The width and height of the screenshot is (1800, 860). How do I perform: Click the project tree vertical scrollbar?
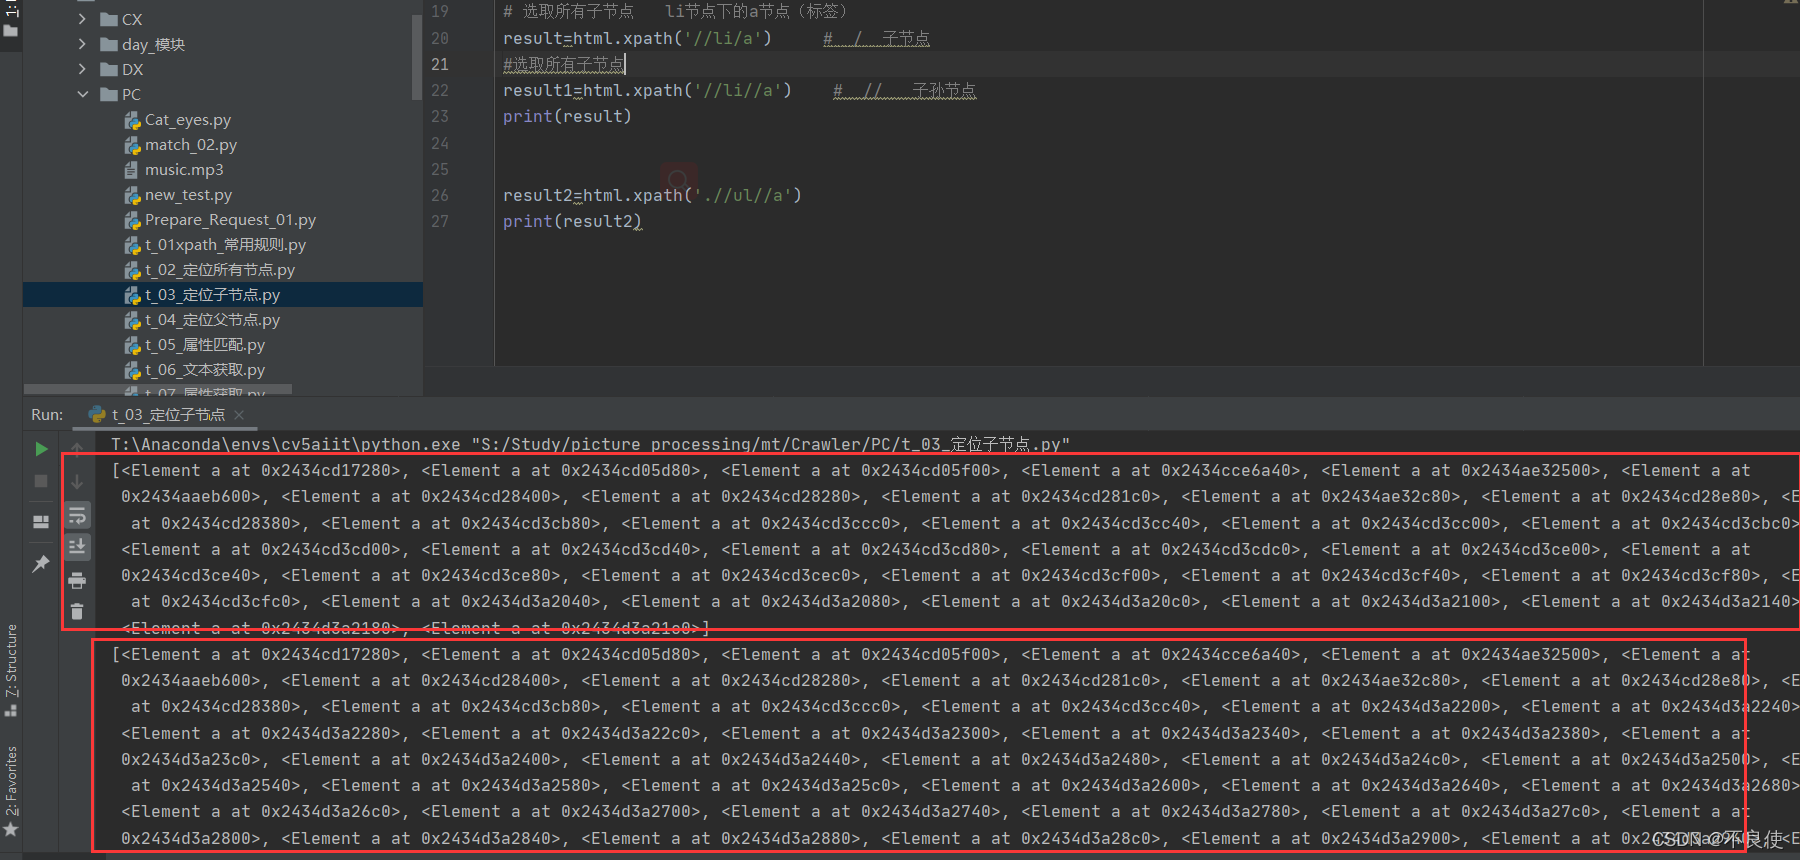(416, 55)
